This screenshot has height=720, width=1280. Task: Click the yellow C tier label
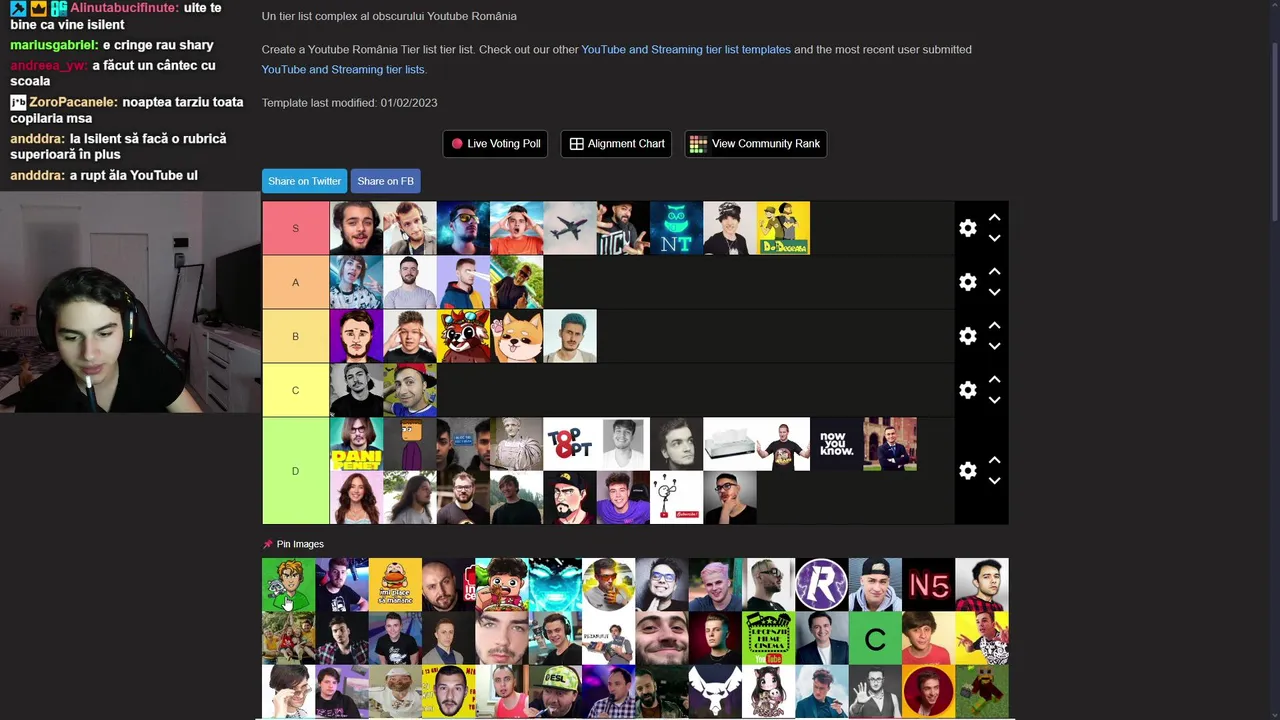click(x=295, y=390)
